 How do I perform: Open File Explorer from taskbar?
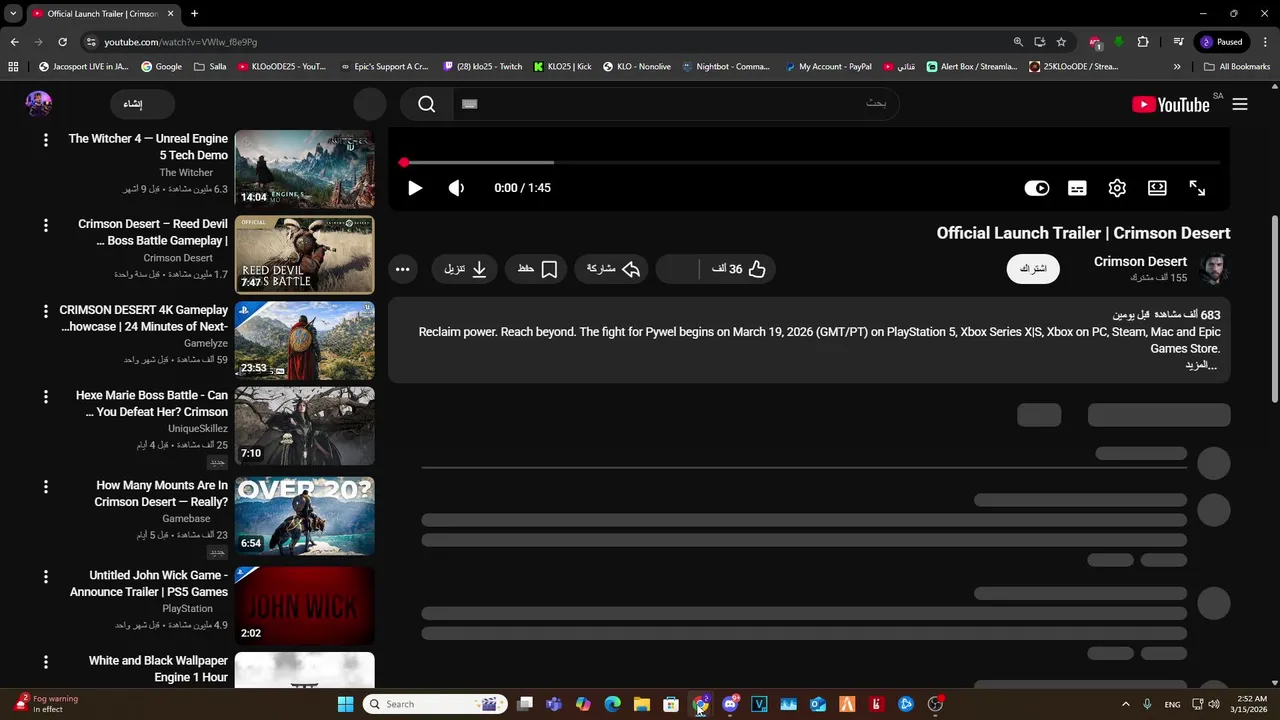(x=641, y=704)
